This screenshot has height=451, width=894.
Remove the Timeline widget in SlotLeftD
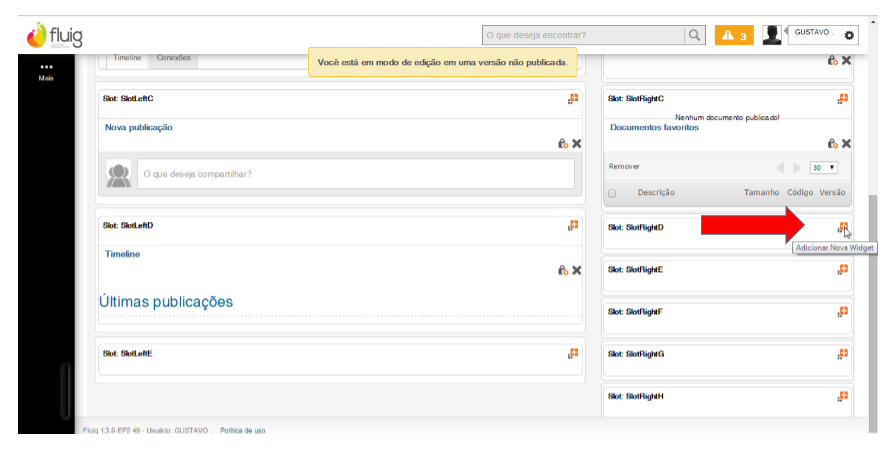point(576,270)
